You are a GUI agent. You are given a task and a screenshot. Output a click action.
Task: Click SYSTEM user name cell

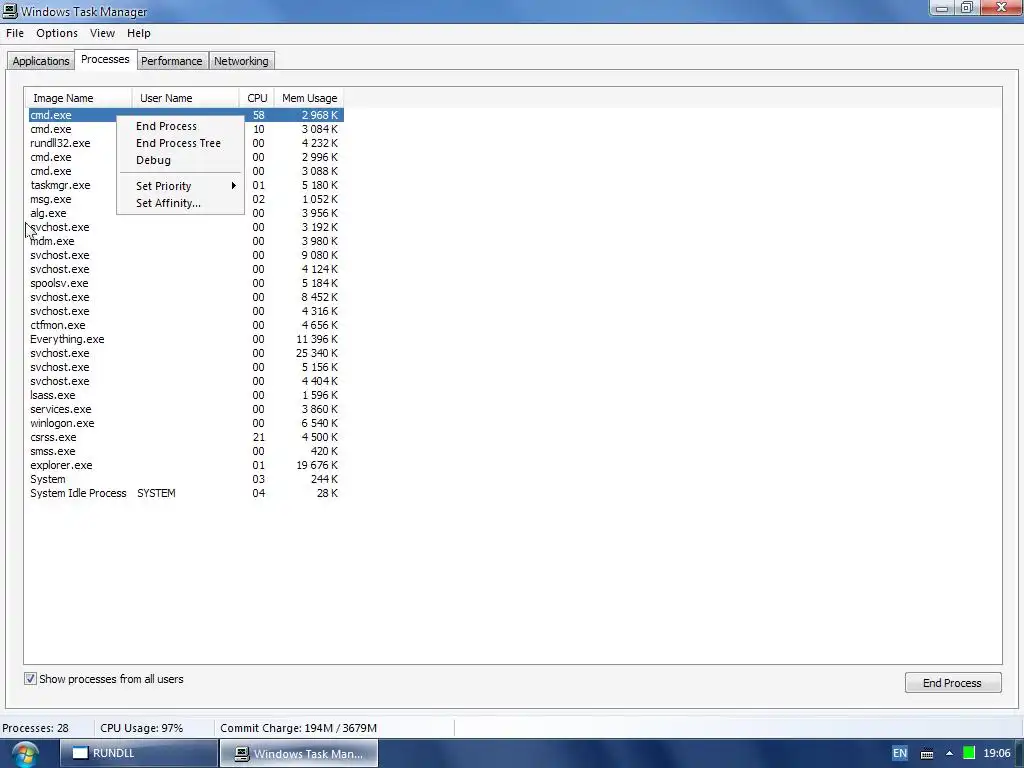156,494
